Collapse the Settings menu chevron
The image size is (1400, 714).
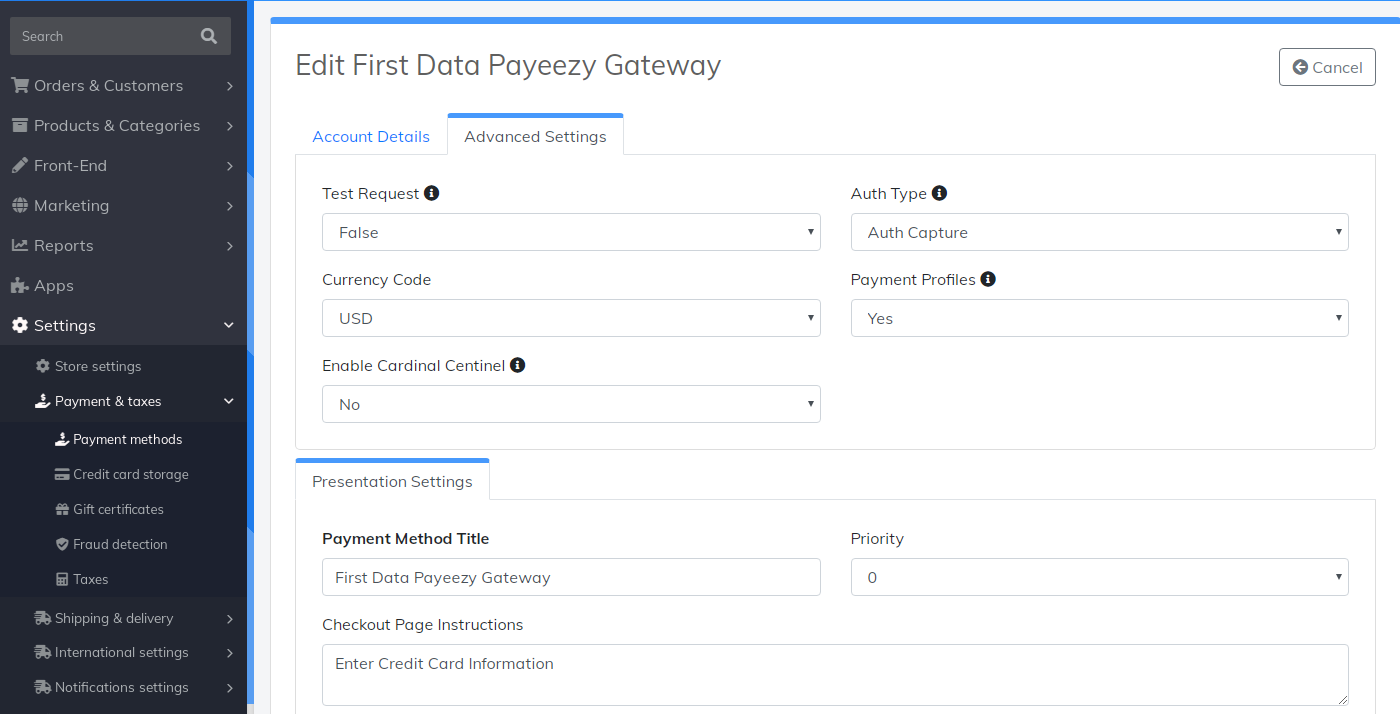229,325
